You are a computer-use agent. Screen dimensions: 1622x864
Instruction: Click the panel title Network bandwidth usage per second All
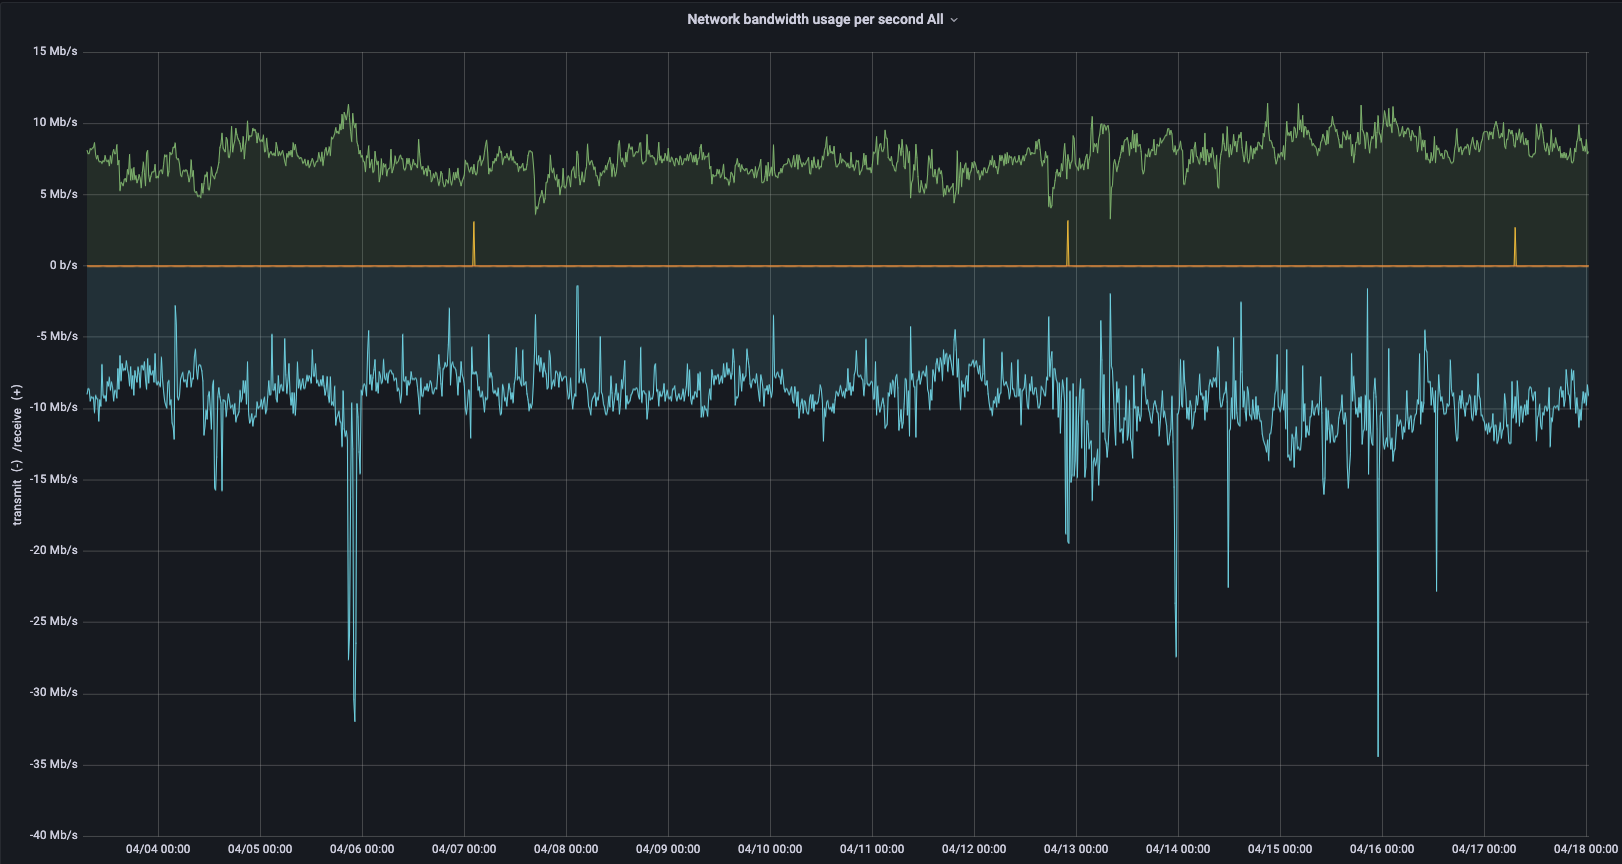pos(815,19)
